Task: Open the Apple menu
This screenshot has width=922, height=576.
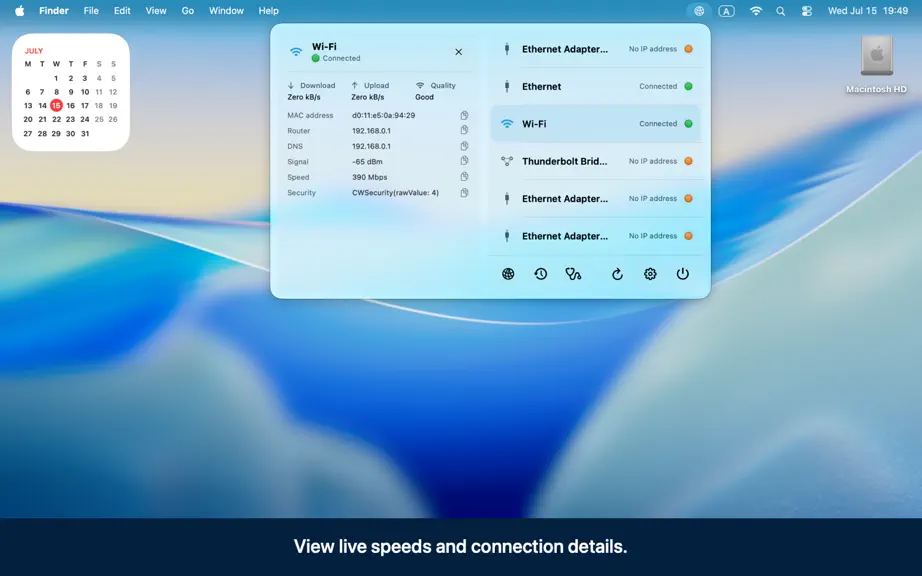Action: pos(19,11)
